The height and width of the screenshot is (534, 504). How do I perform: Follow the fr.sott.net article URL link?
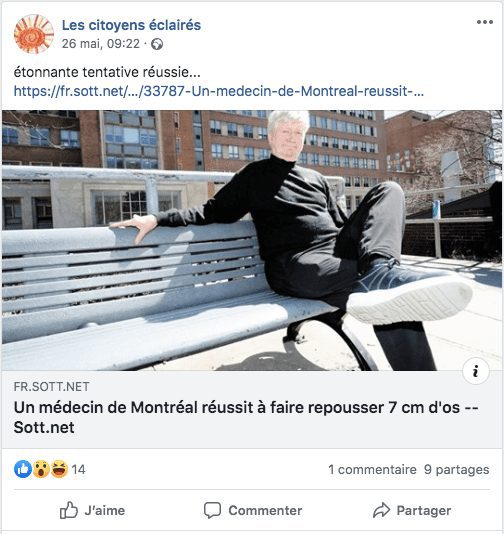pyautogui.click(x=219, y=91)
